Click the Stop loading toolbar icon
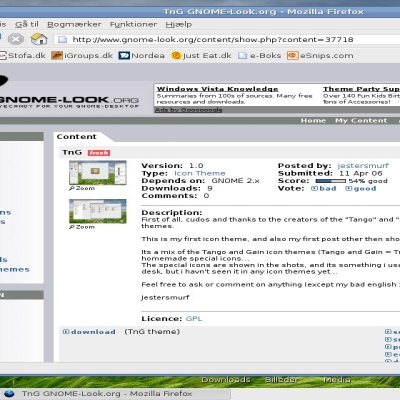The height and width of the screenshot is (400, 400). (x=16, y=39)
